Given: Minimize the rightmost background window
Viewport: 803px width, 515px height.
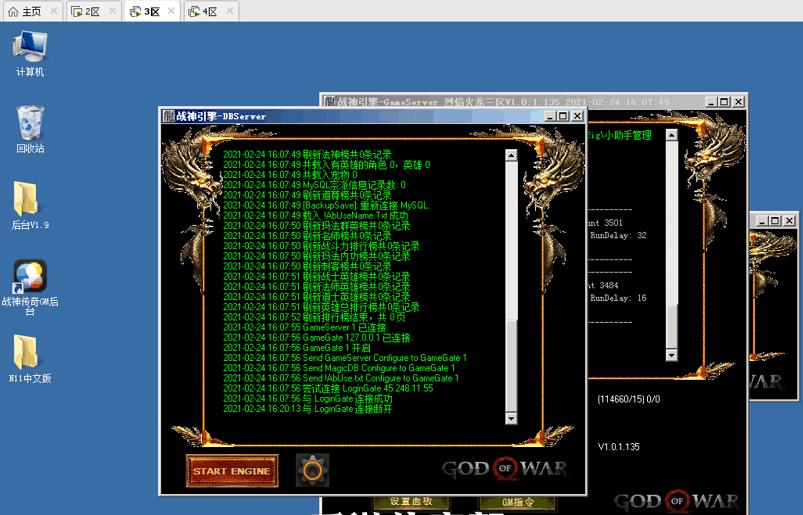Looking at the screenshot, I should 762,221.
